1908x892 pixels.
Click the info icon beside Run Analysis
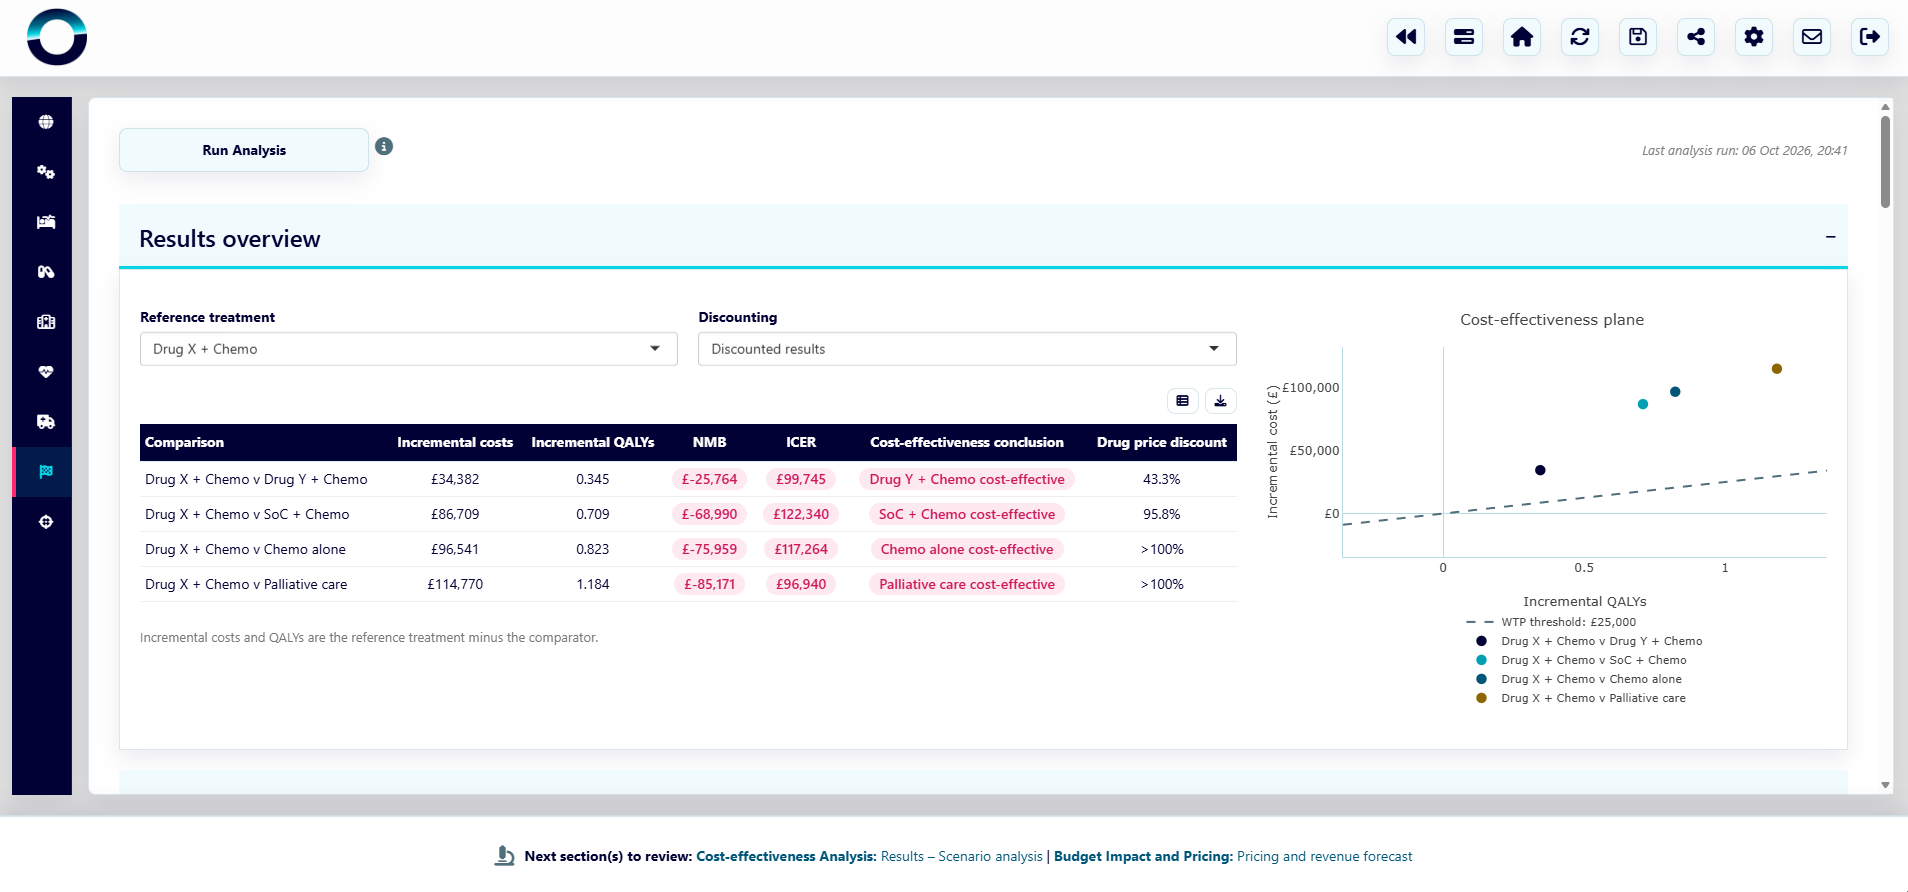[384, 147]
